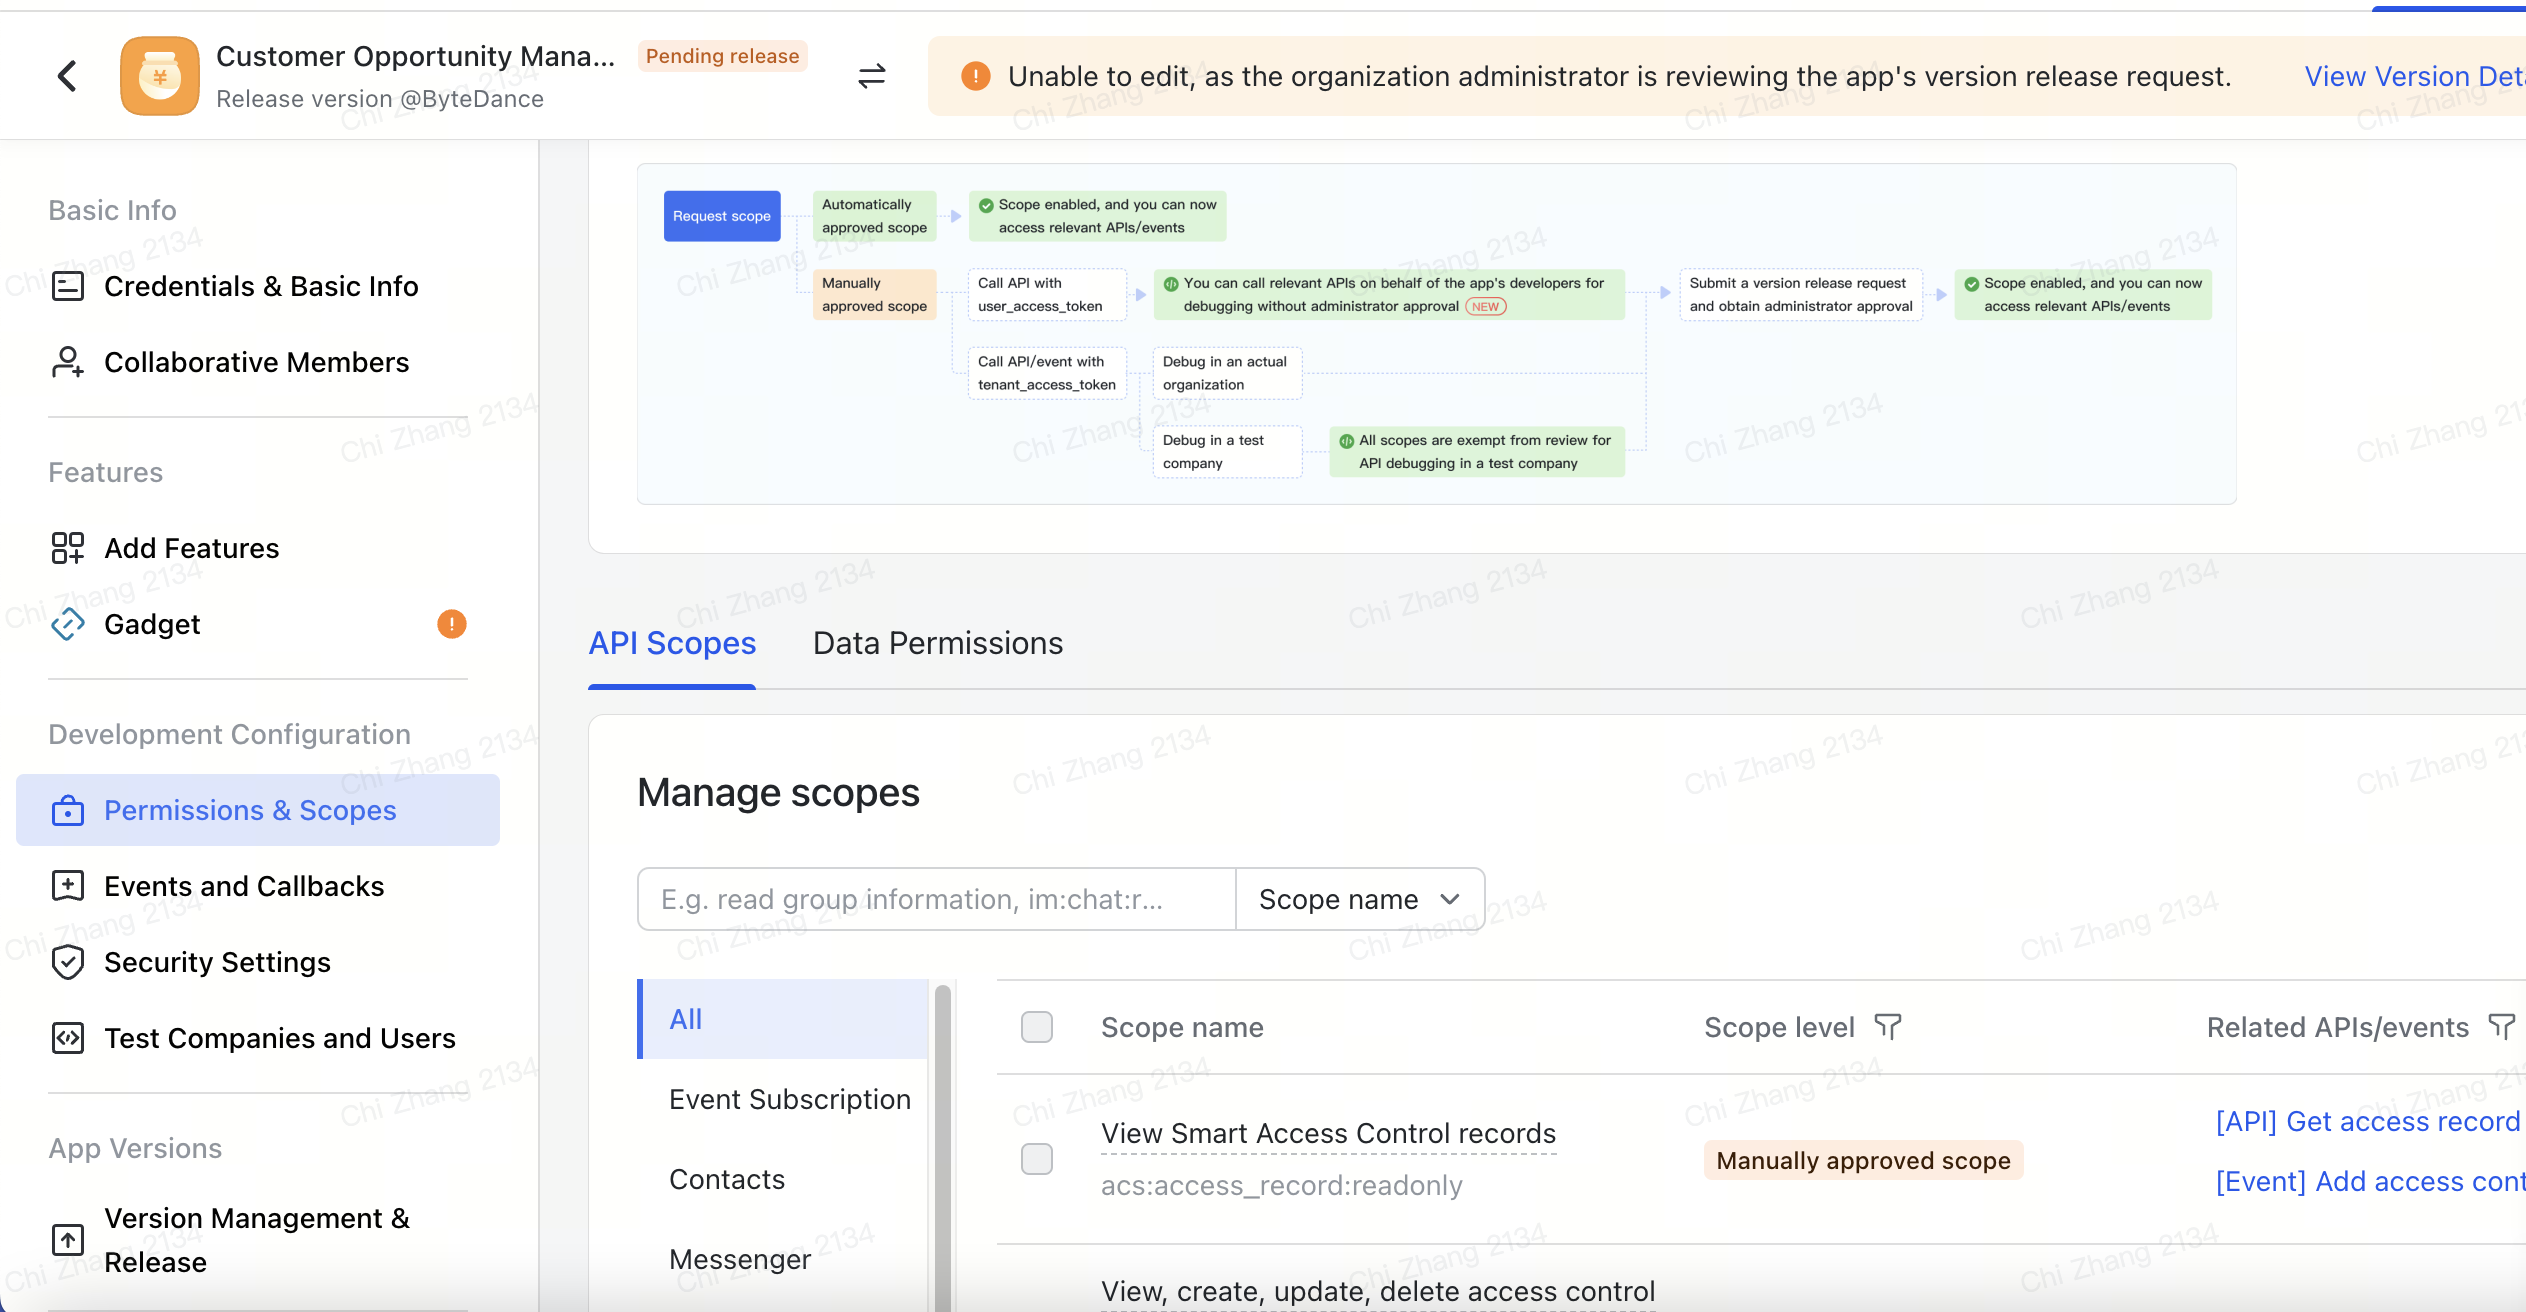The width and height of the screenshot is (2526, 1312).
Task: Click the Gadget warning badge icon
Action: tap(452, 624)
